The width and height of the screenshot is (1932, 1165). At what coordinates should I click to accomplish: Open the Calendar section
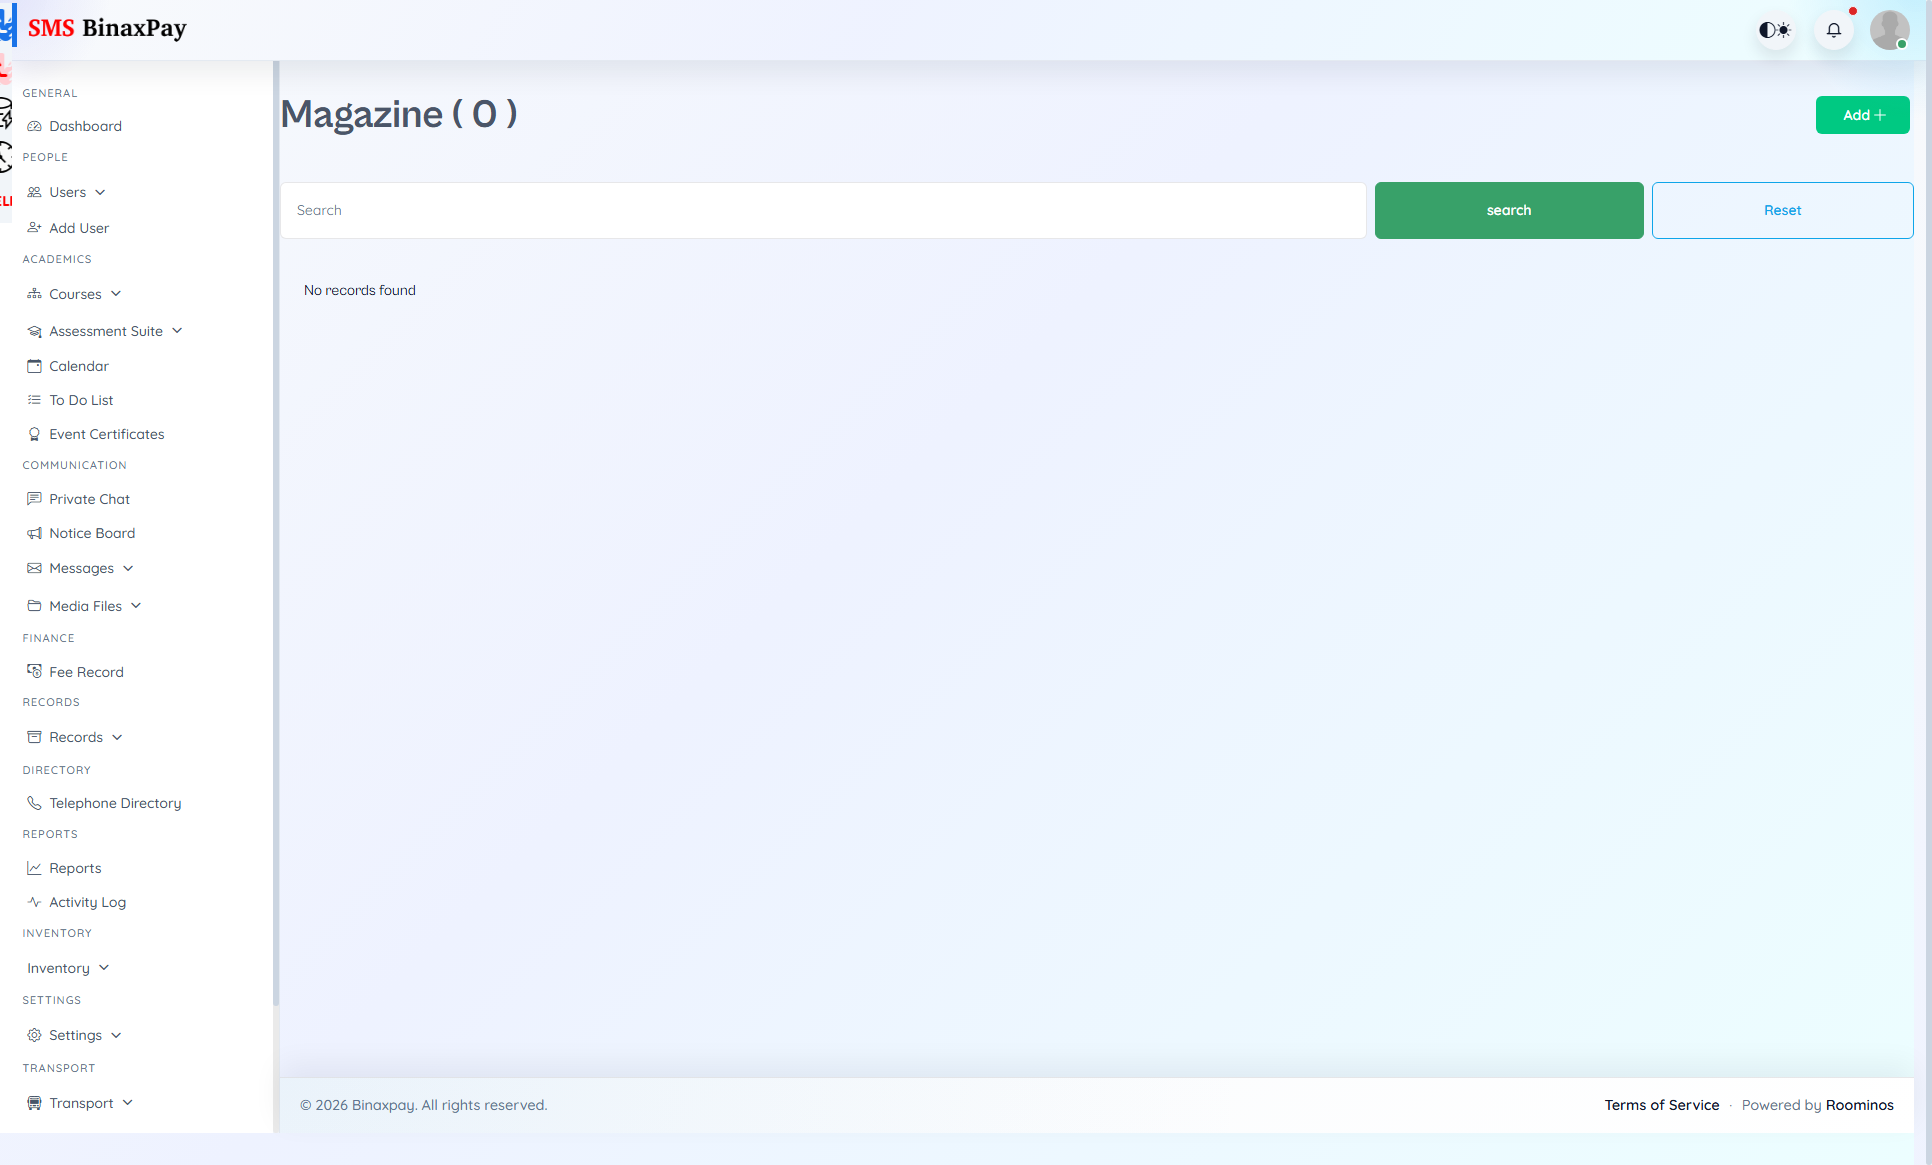[x=79, y=365]
